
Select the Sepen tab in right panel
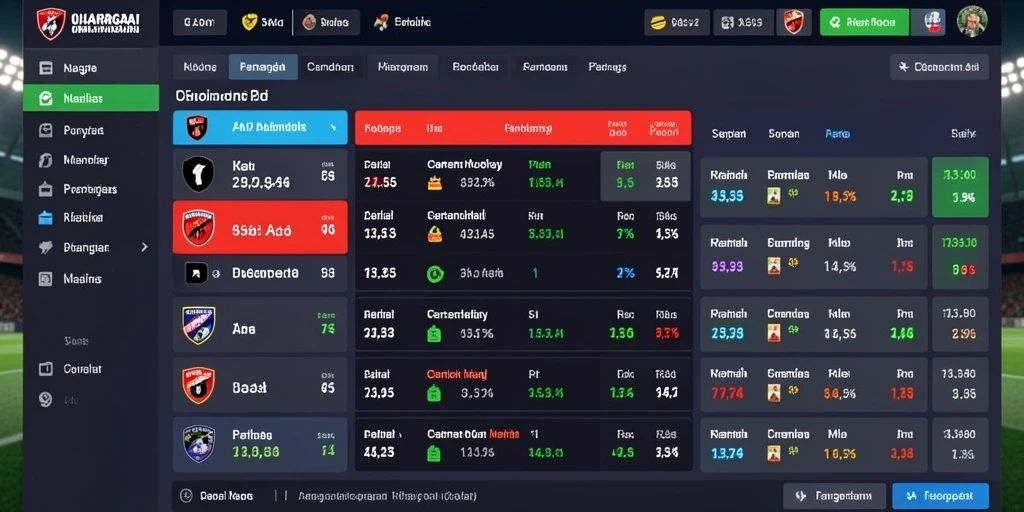(x=729, y=134)
